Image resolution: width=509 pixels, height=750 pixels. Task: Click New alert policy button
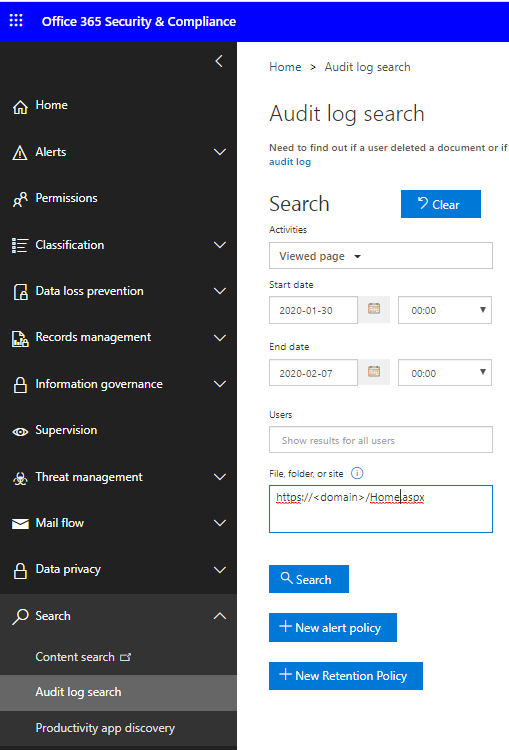point(332,627)
